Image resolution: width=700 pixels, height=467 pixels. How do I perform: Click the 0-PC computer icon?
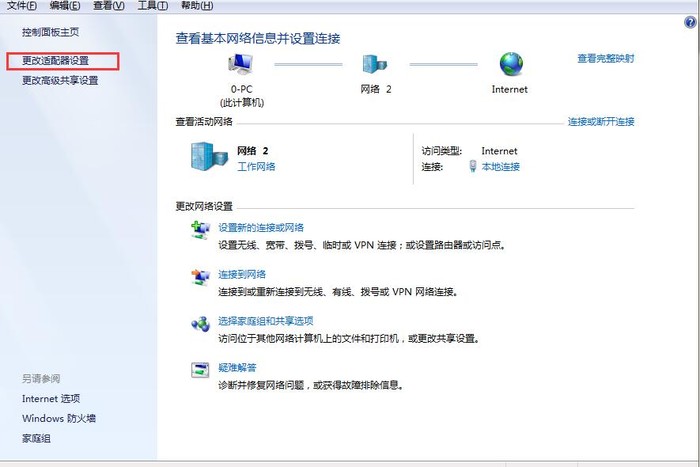(x=241, y=64)
